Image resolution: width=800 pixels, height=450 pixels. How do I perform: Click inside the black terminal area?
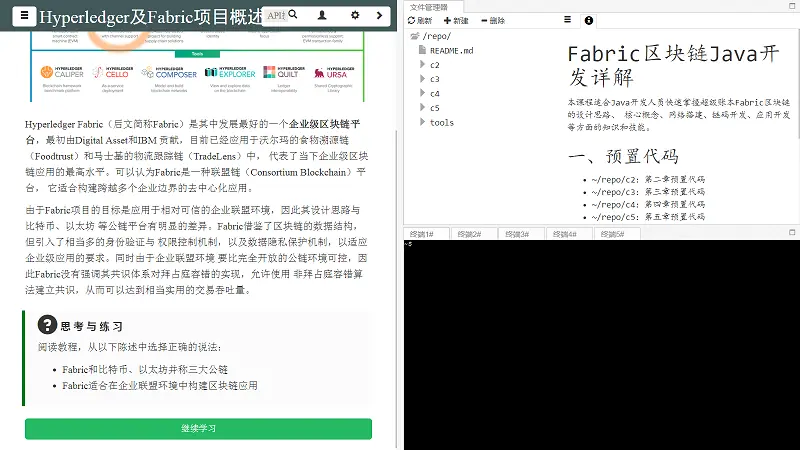pyautogui.click(x=602, y=344)
